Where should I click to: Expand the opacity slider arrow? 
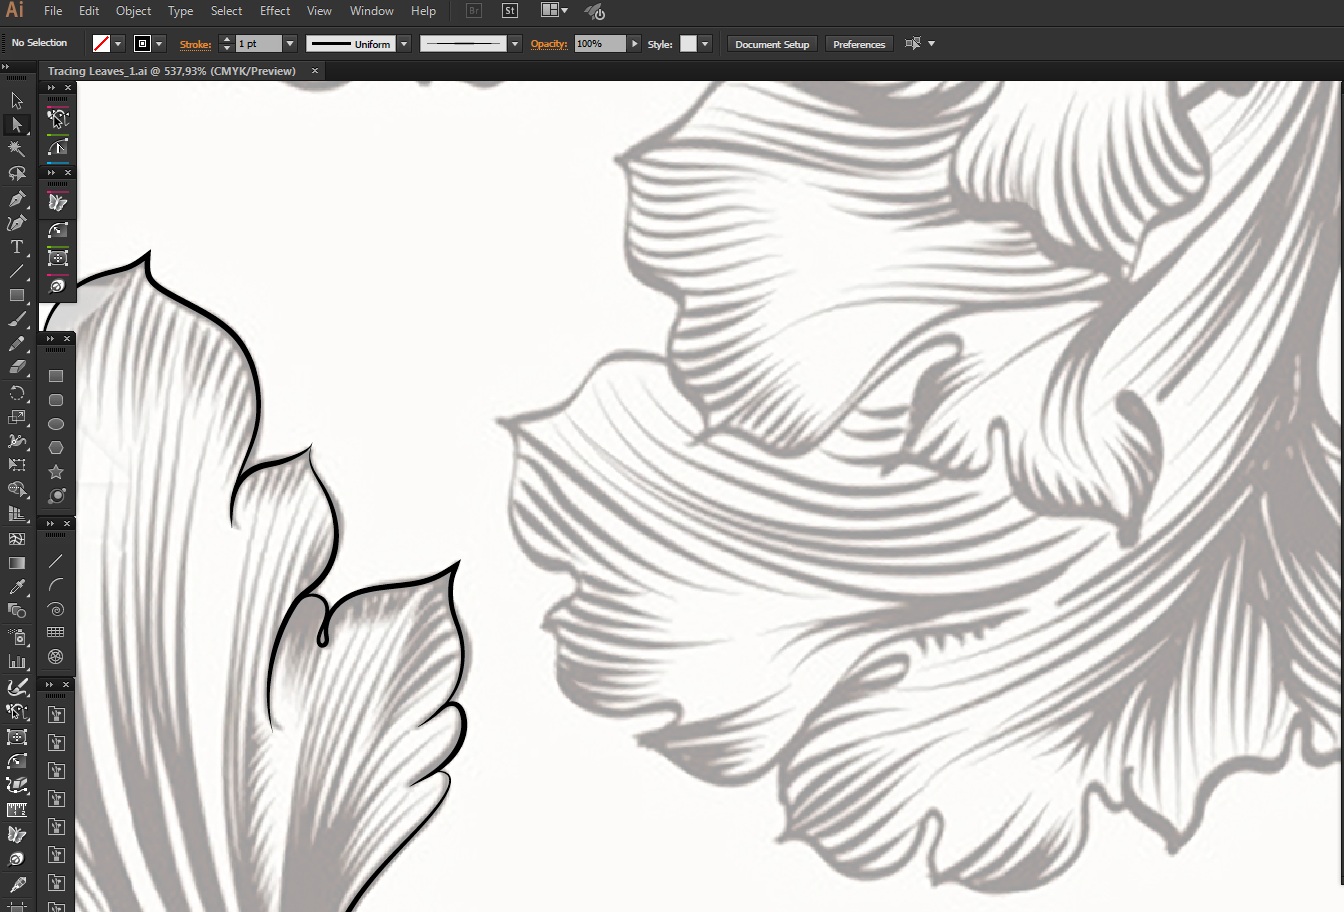coord(634,44)
